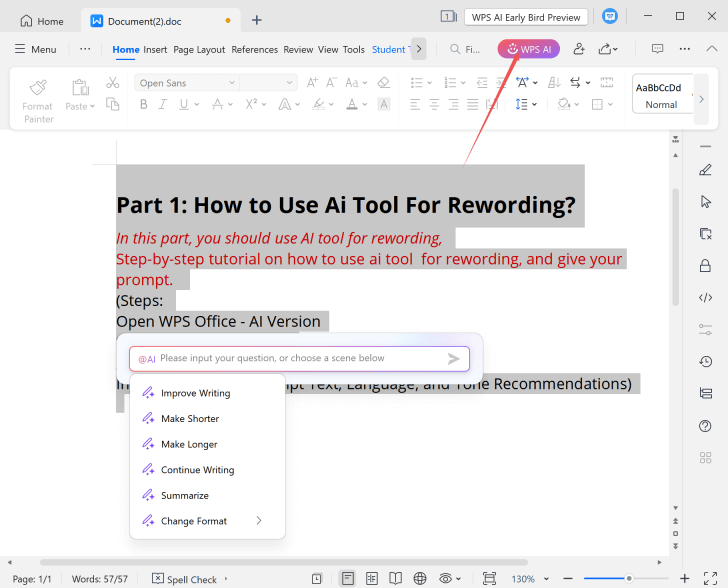This screenshot has height=588, width=728.
Task: Toggle eye protection mode icon
Action: click(x=446, y=579)
